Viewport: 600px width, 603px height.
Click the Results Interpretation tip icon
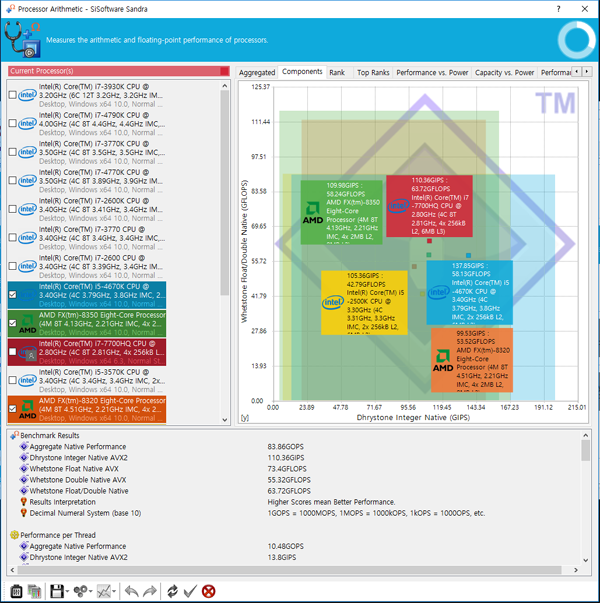[x=23, y=502]
